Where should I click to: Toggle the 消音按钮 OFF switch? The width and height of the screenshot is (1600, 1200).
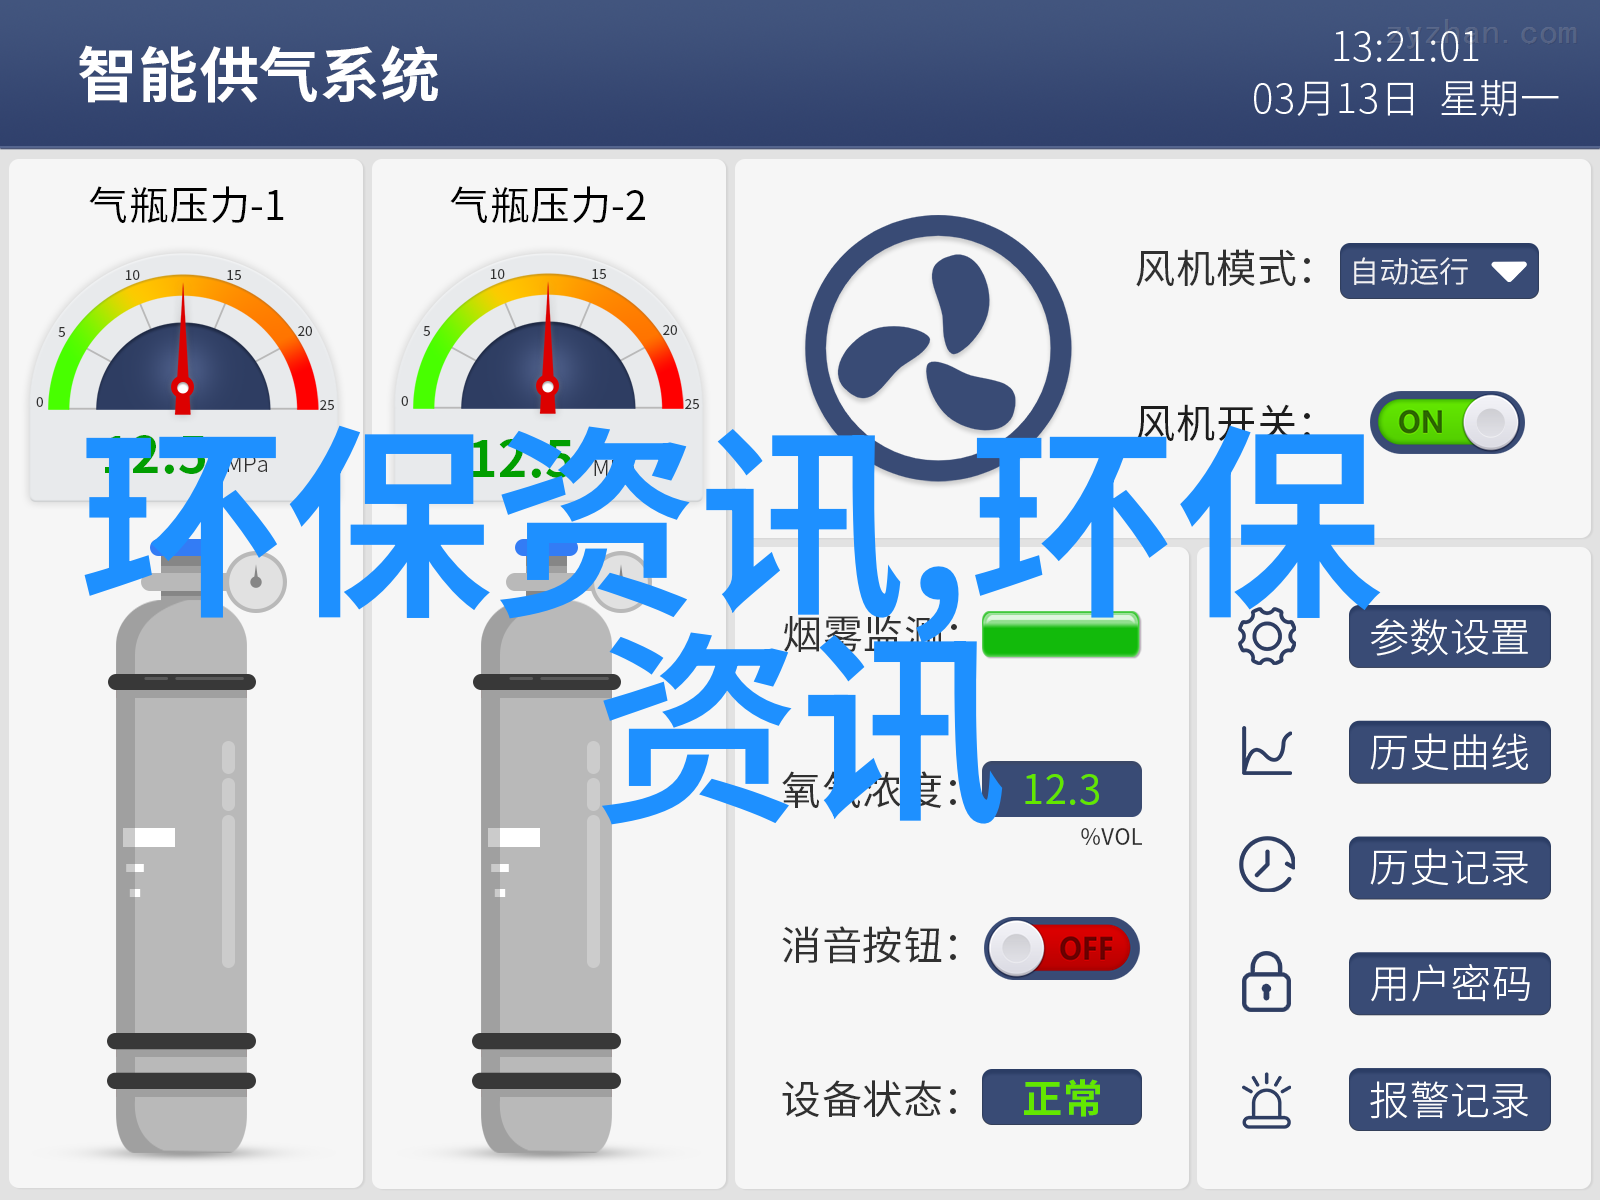click(x=1062, y=948)
